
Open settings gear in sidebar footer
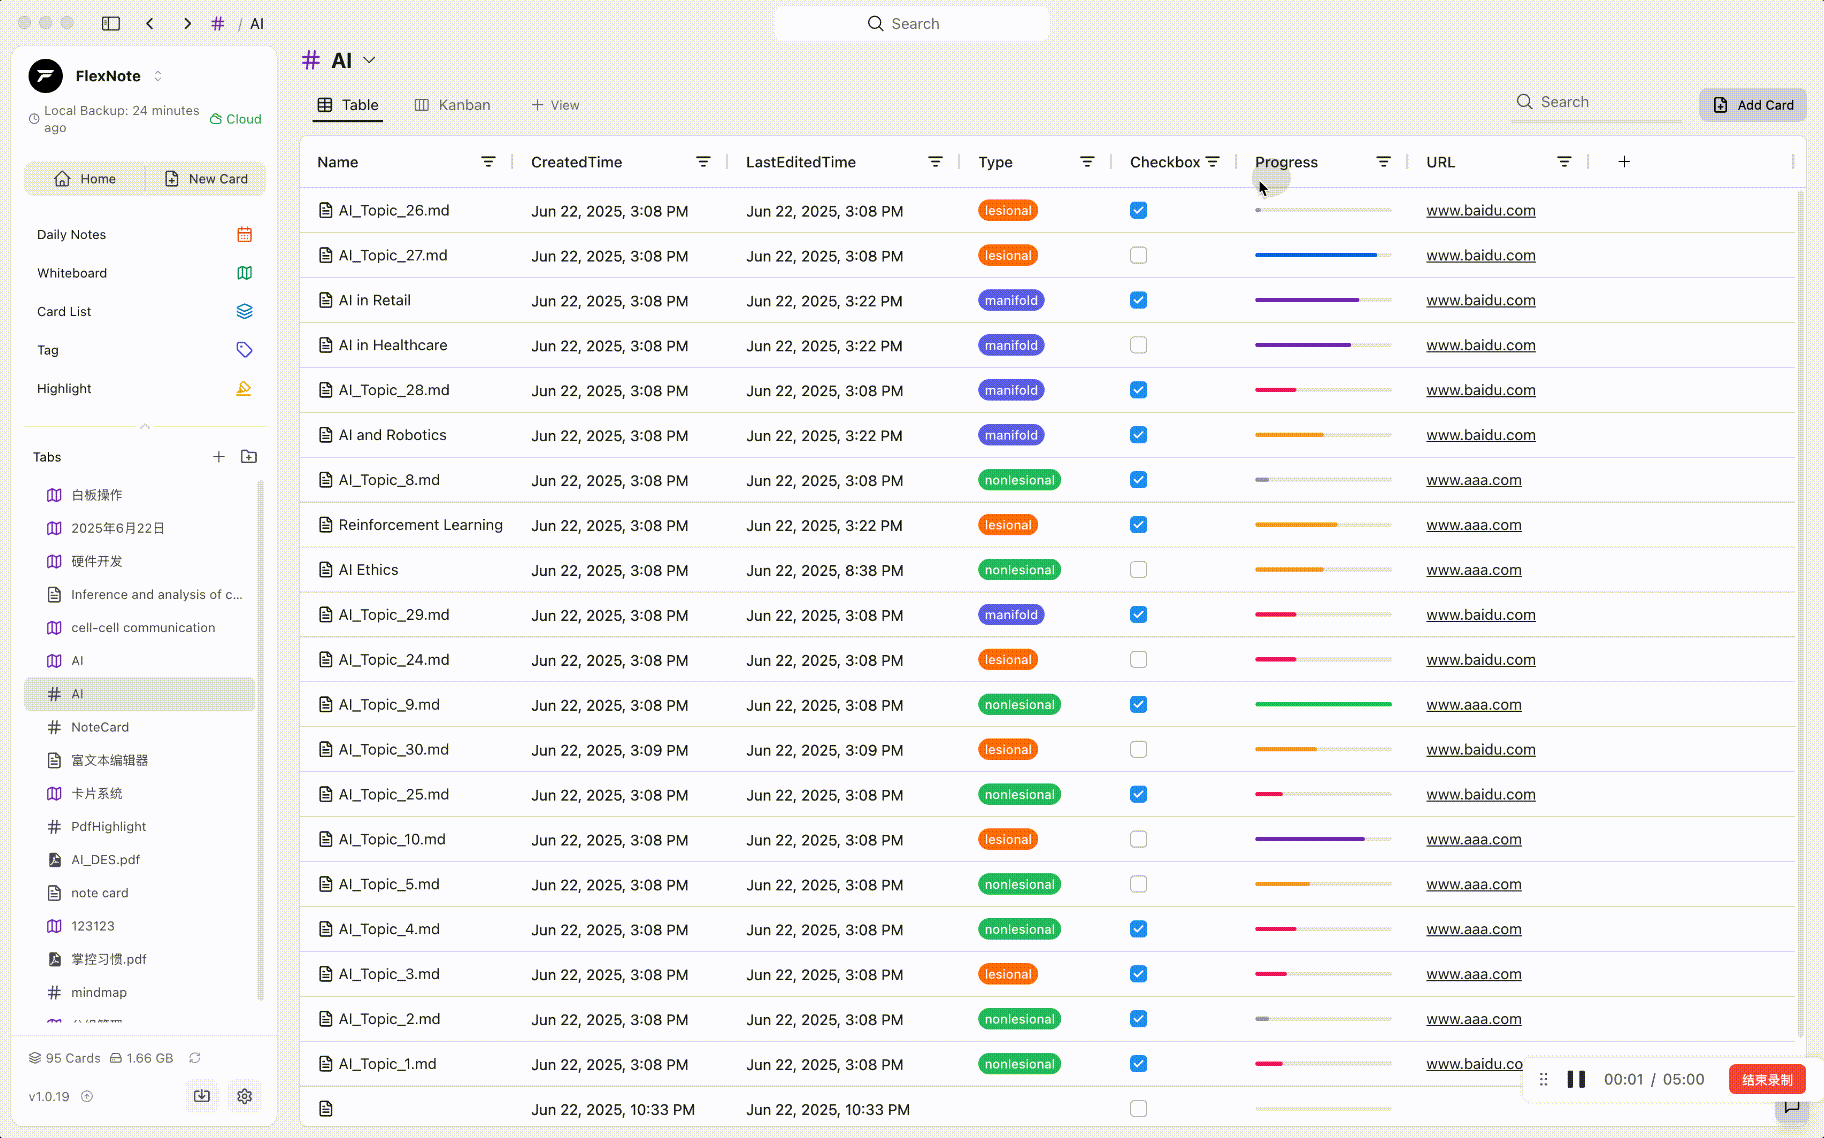[244, 1096]
